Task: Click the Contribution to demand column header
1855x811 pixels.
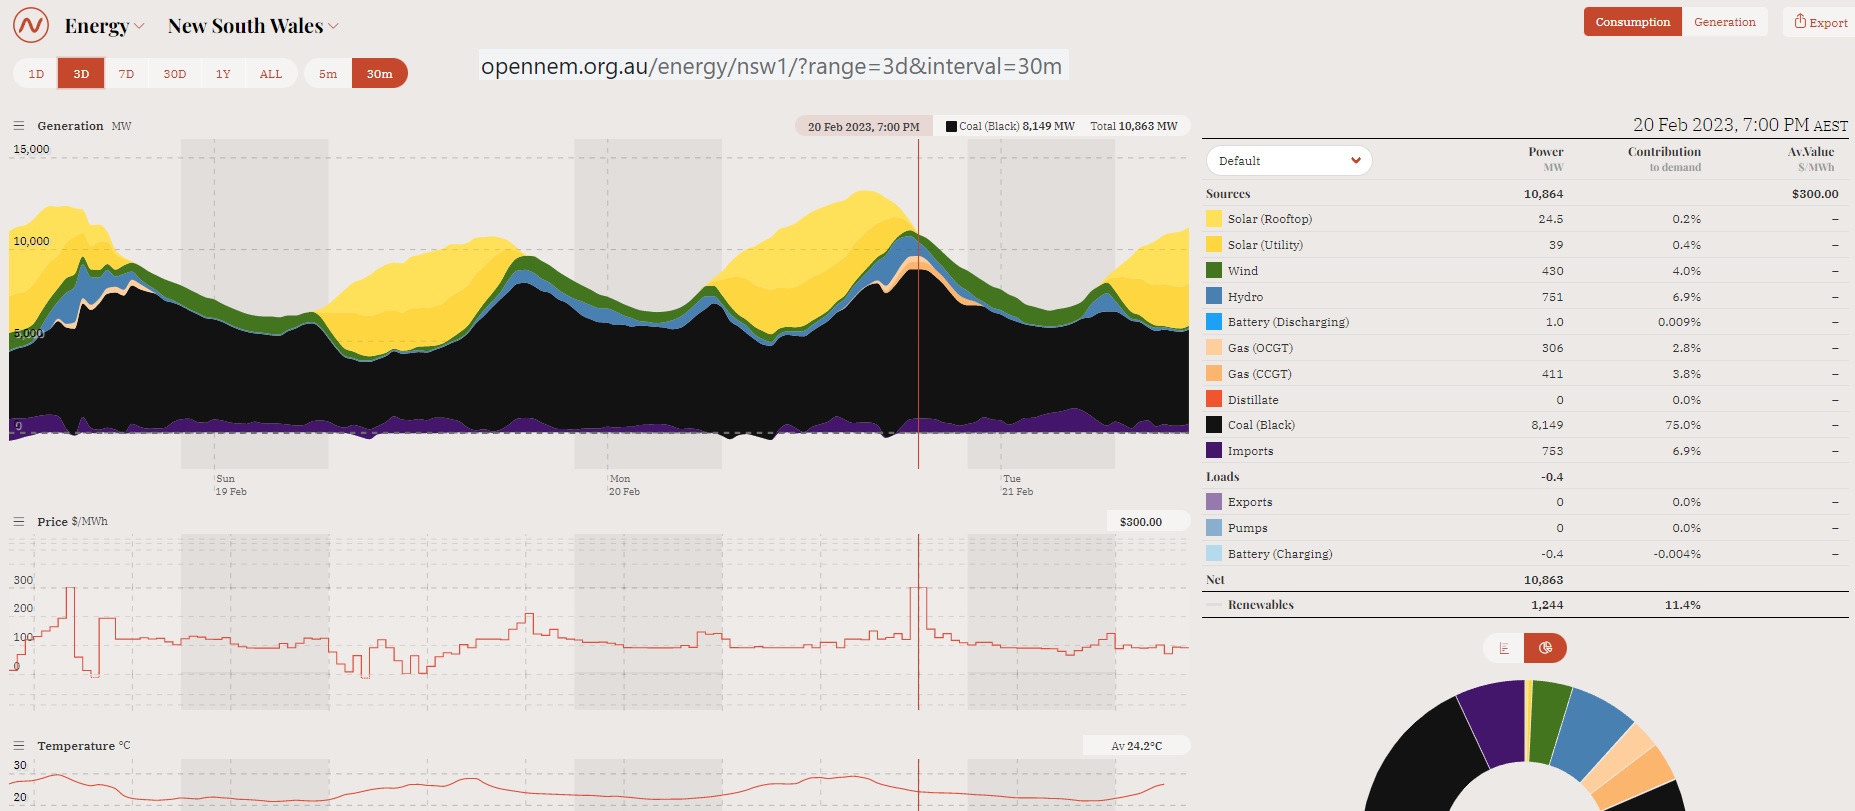Action: pos(1664,159)
